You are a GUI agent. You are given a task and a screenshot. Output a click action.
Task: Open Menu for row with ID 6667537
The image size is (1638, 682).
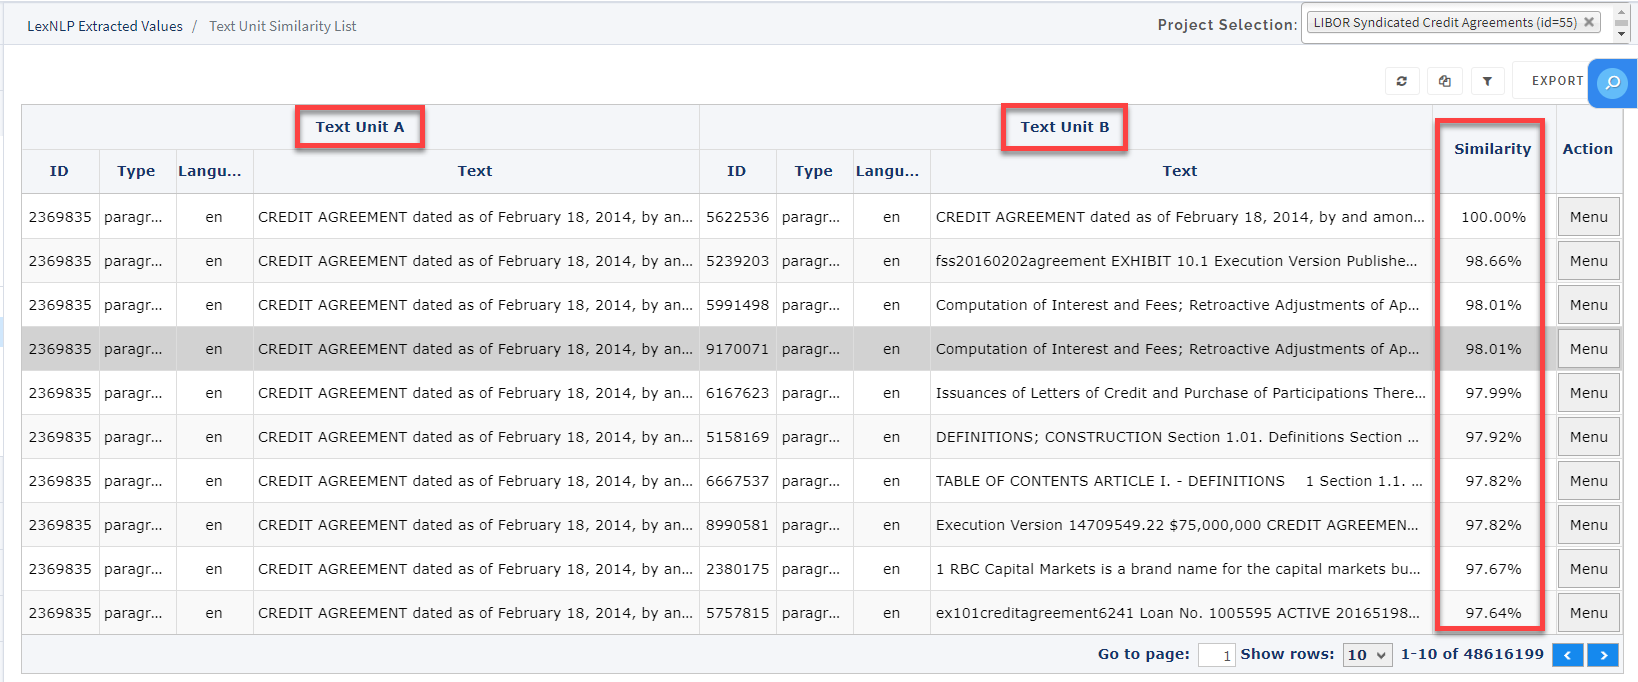point(1588,481)
